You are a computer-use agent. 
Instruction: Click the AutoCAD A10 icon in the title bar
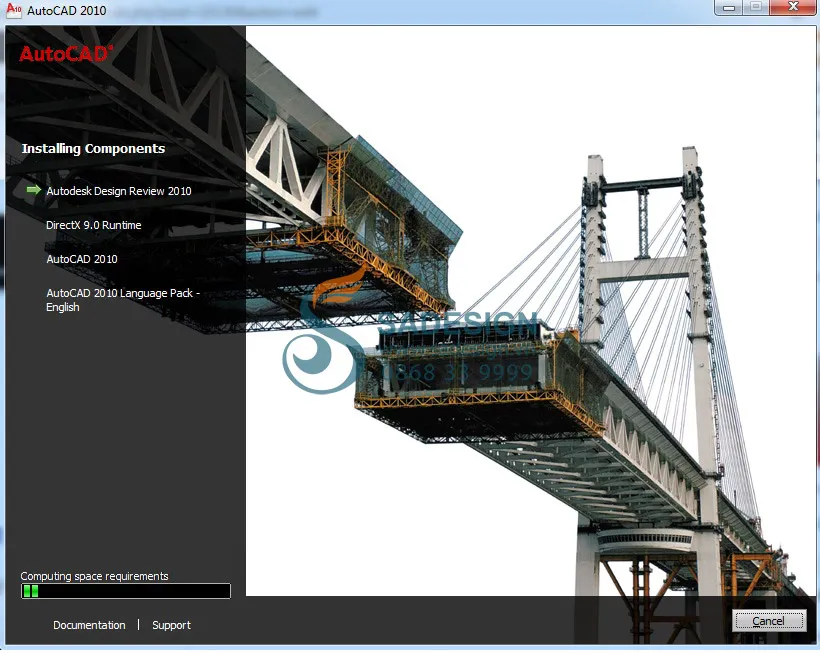13,8
